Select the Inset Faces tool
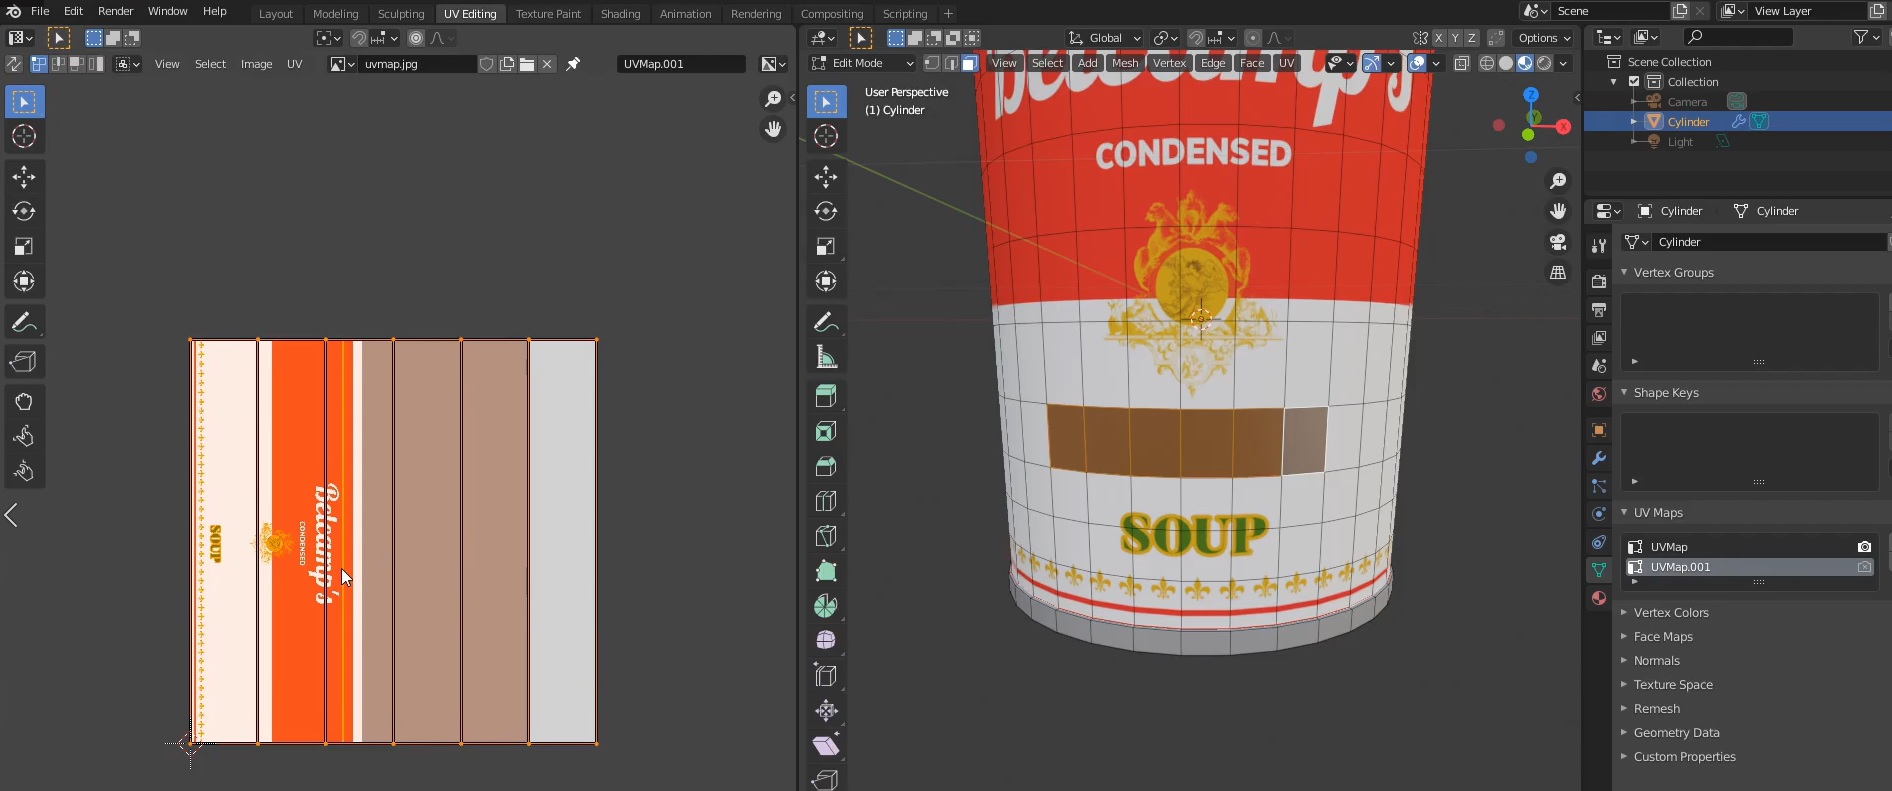 826,431
